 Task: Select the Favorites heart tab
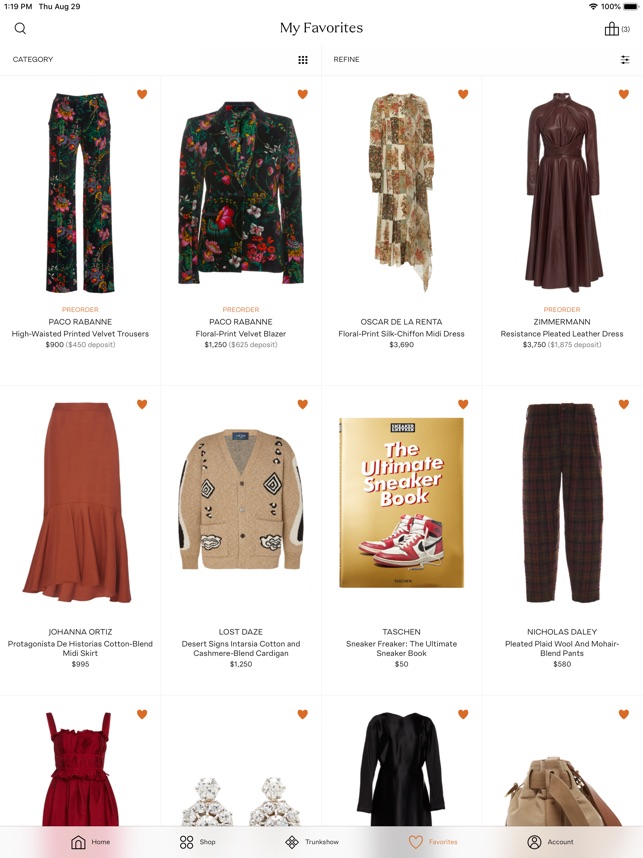click(x=433, y=842)
